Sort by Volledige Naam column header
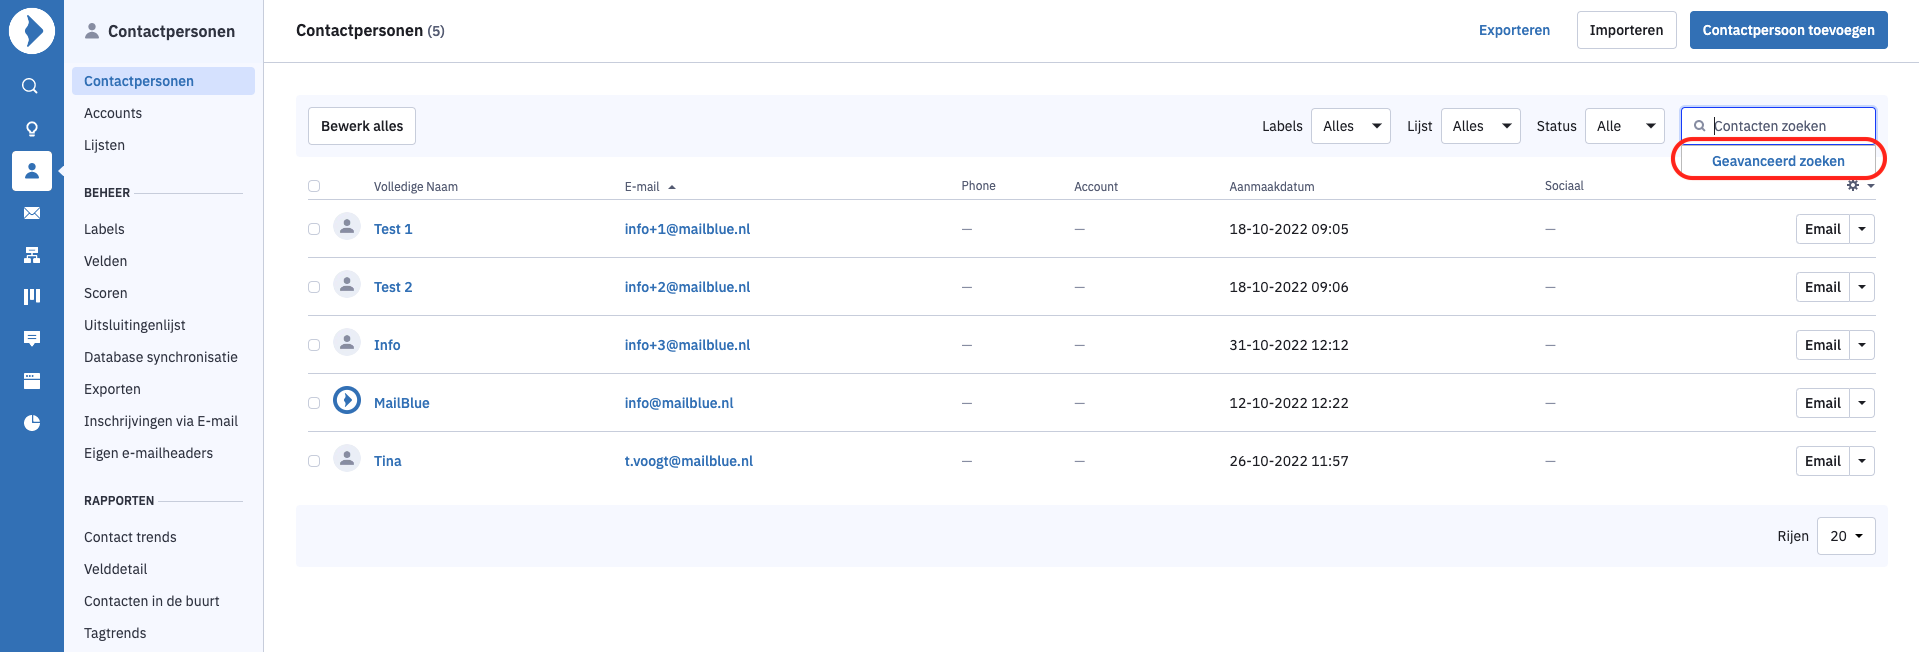The image size is (1919, 652). pyautogui.click(x=415, y=187)
